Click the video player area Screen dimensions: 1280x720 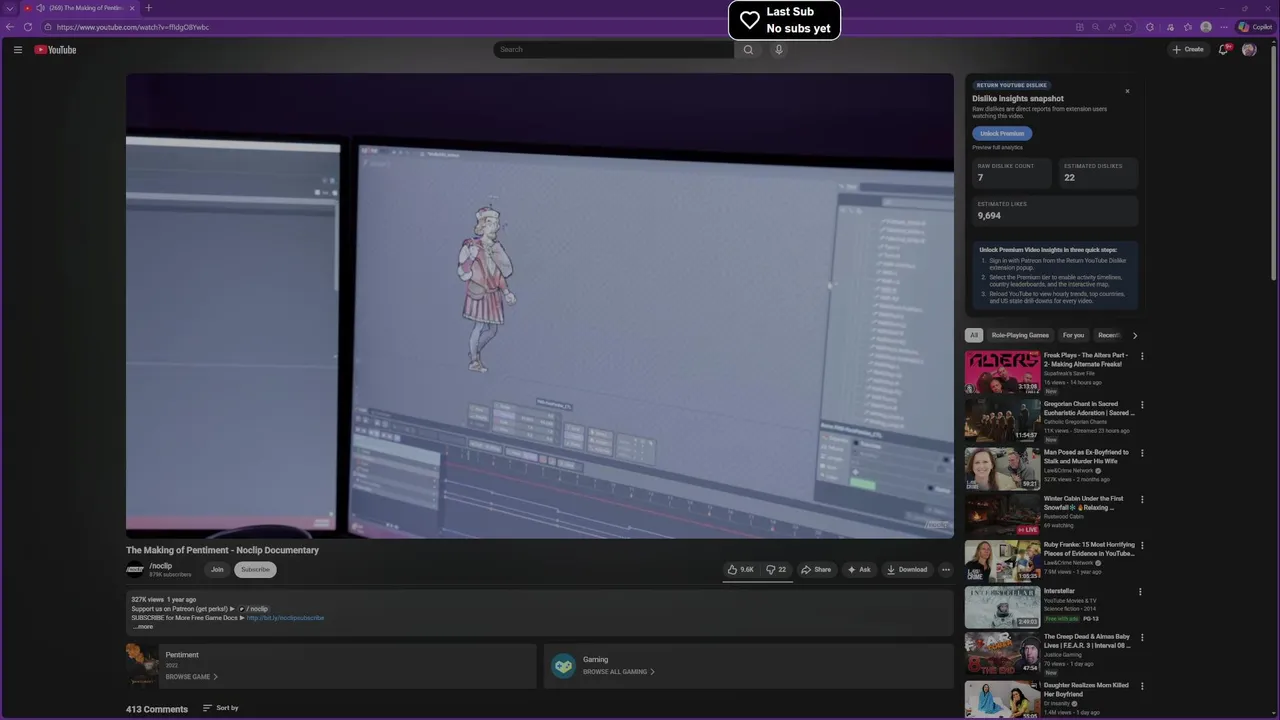pyautogui.click(x=540, y=306)
